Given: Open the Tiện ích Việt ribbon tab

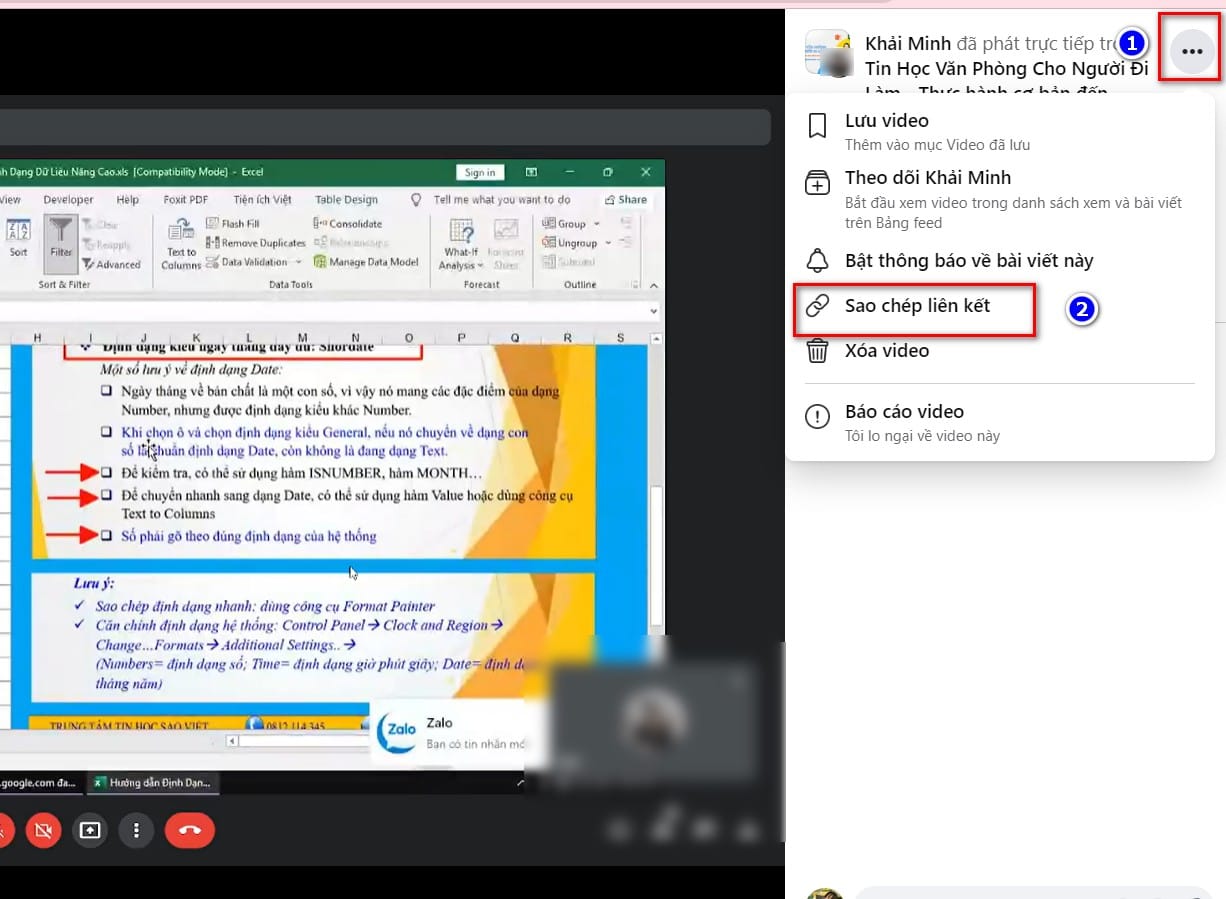Looking at the screenshot, I should (262, 199).
